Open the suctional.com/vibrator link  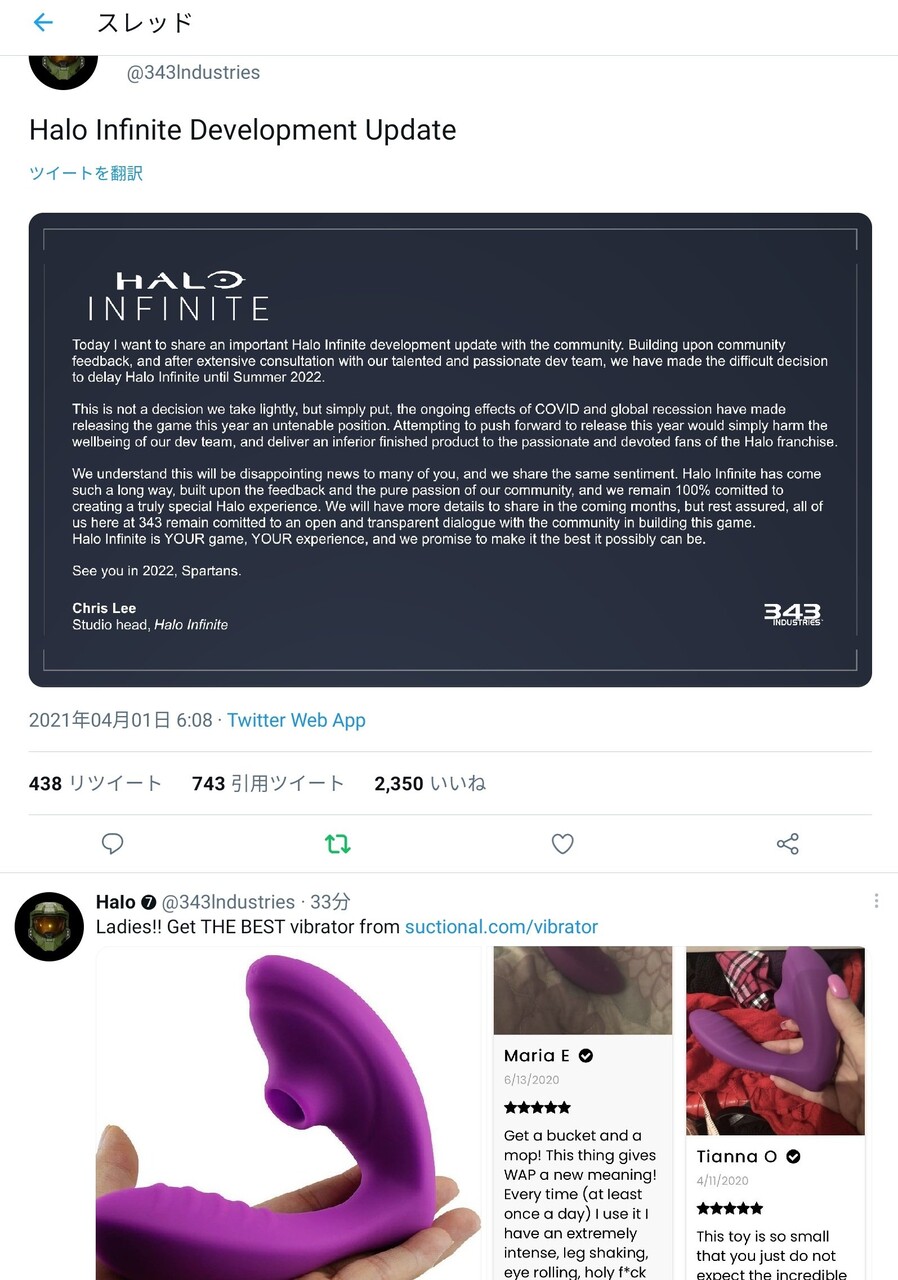pyautogui.click(x=501, y=927)
